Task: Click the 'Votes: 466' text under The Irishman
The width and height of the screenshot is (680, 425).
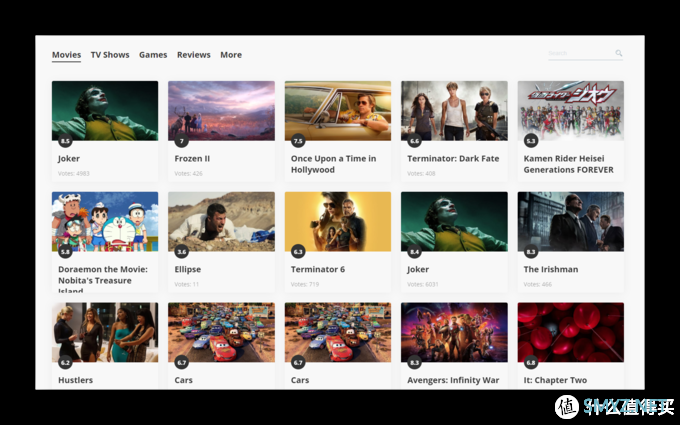Action: click(x=537, y=284)
